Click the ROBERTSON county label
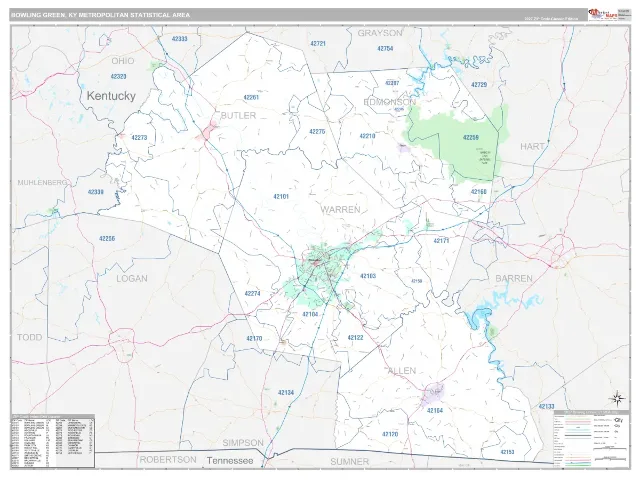 168,460
